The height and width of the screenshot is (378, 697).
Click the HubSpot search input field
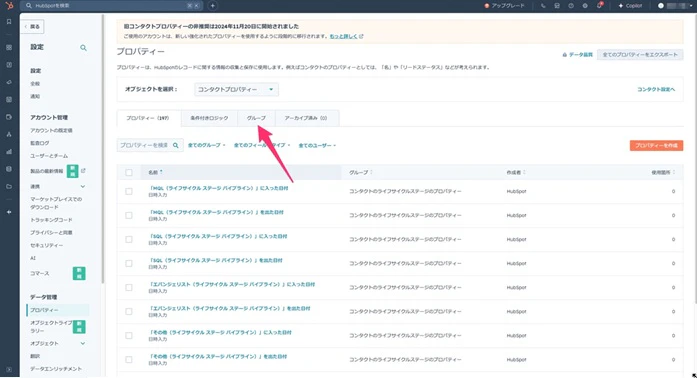point(111,6)
